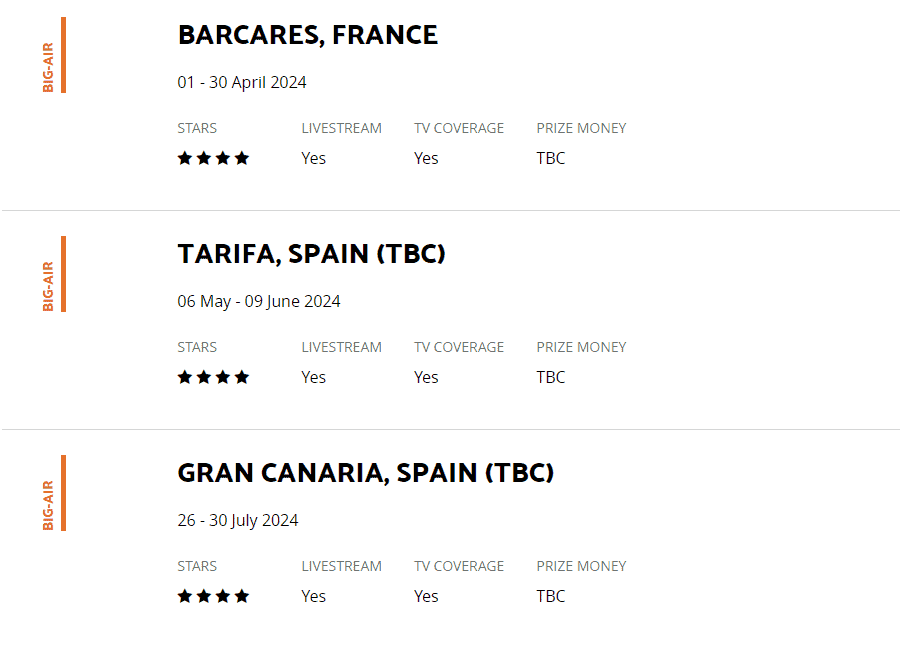The image size is (900, 659).
Task: Click the Stars label under Barcares
Action: coord(197,128)
